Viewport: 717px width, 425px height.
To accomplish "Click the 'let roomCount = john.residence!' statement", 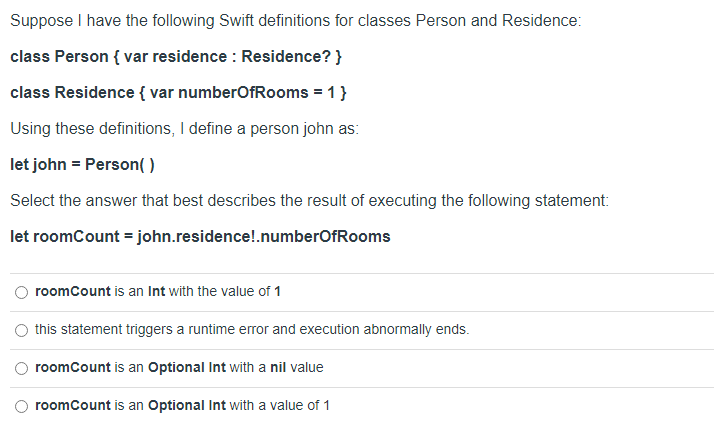I will tap(200, 237).
